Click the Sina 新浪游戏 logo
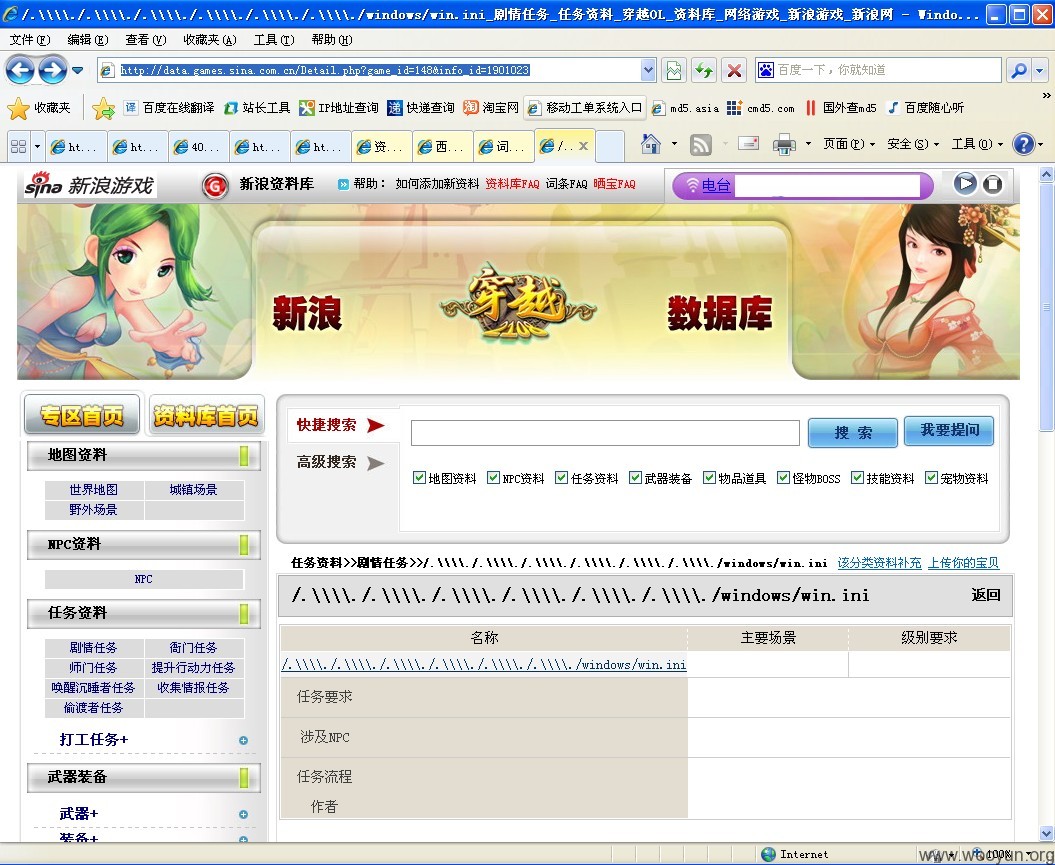Viewport: 1055px width, 865px height. tap(89, 184)
